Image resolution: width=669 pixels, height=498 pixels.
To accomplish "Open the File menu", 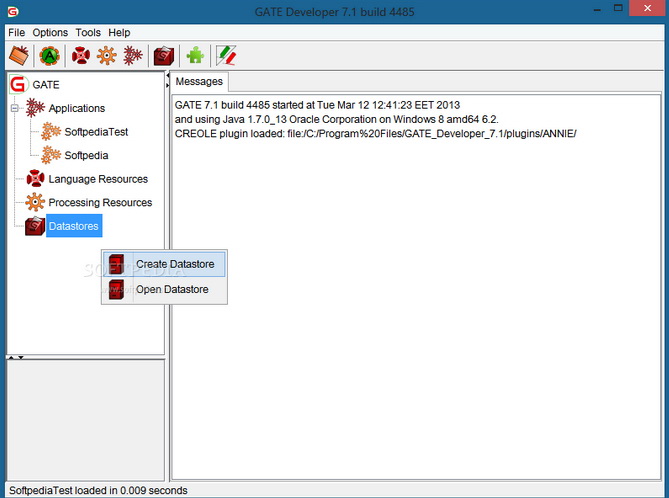I will [17, 32].
